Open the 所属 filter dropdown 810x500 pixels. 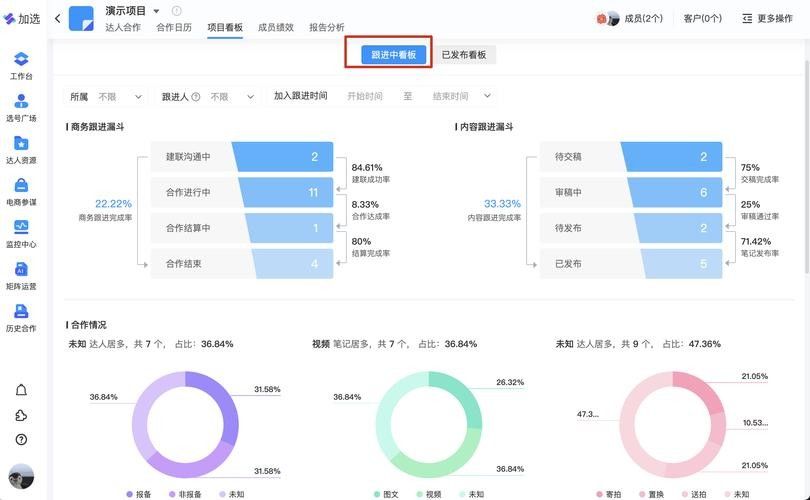(106, 97)
